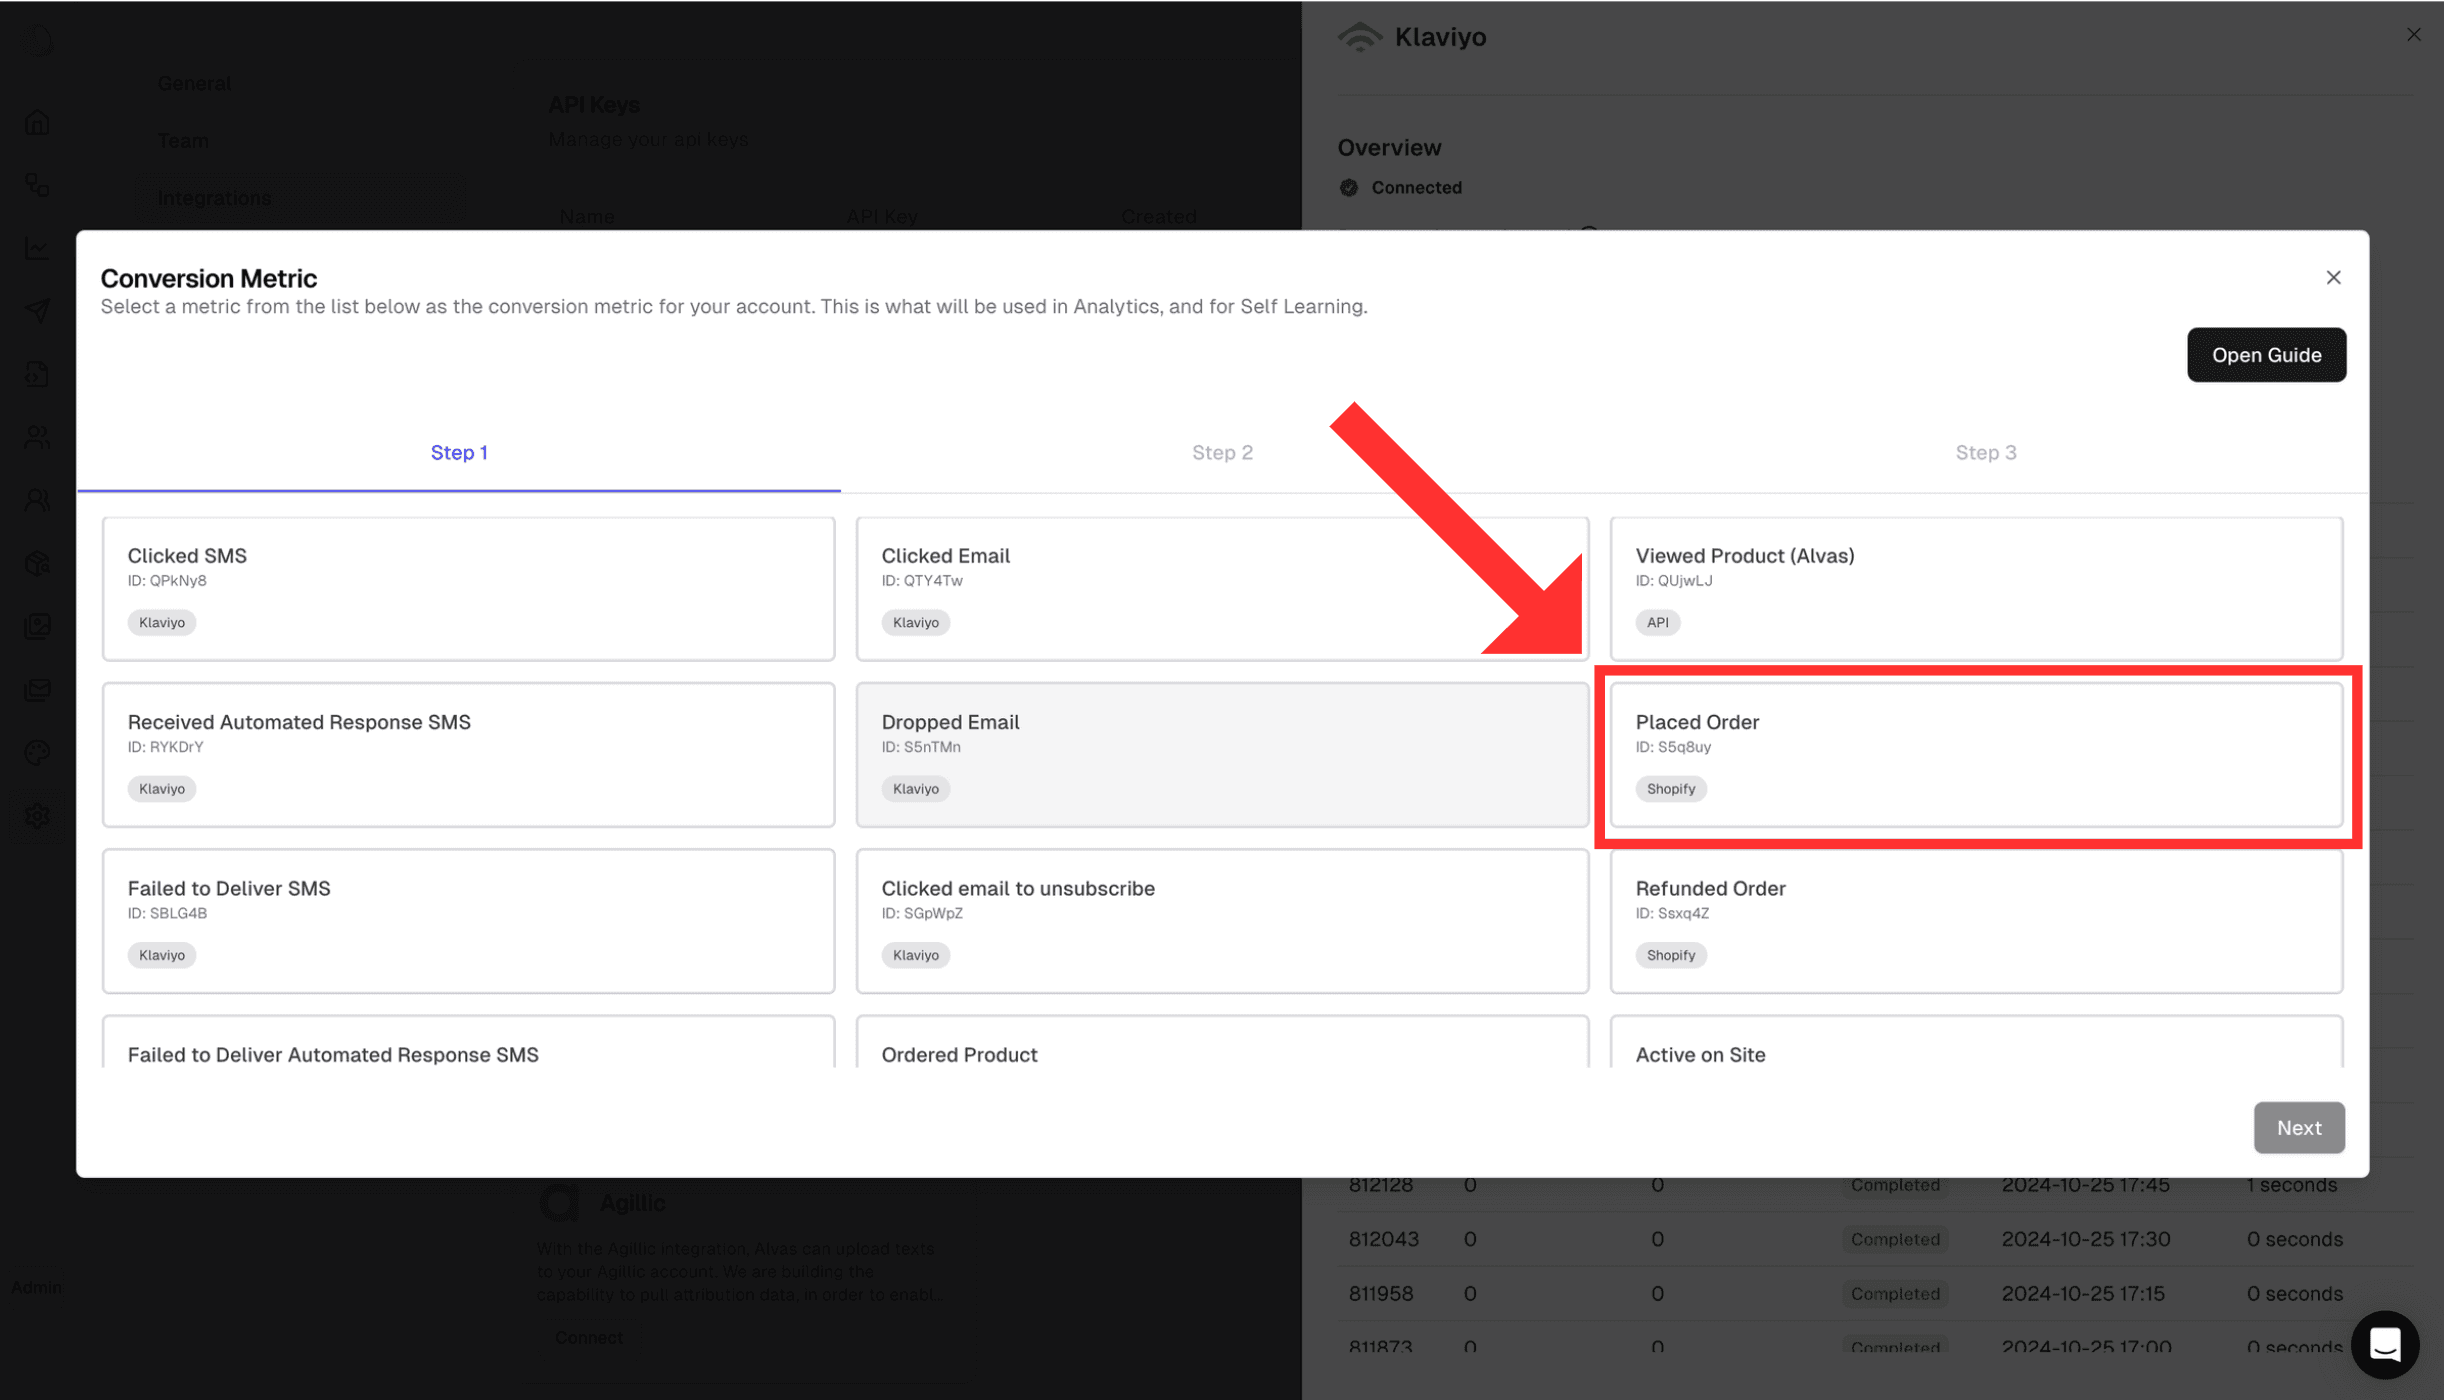Viewport: 2444px width, 1400px height.
Task: Click the 2024-10-25 17:15 timestamp cell
Action: point(2083,1294)
